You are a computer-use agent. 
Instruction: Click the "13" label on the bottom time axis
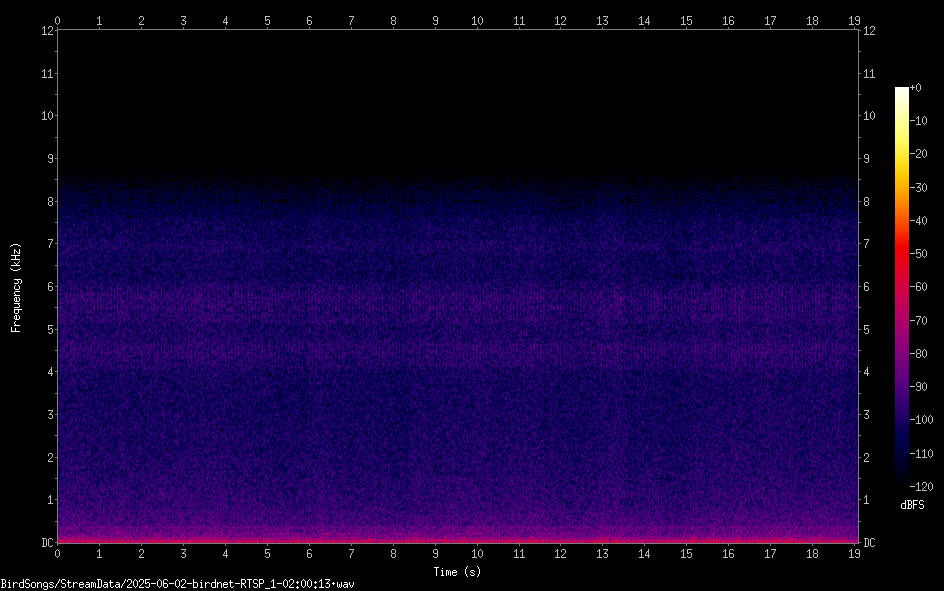[603, 554]
